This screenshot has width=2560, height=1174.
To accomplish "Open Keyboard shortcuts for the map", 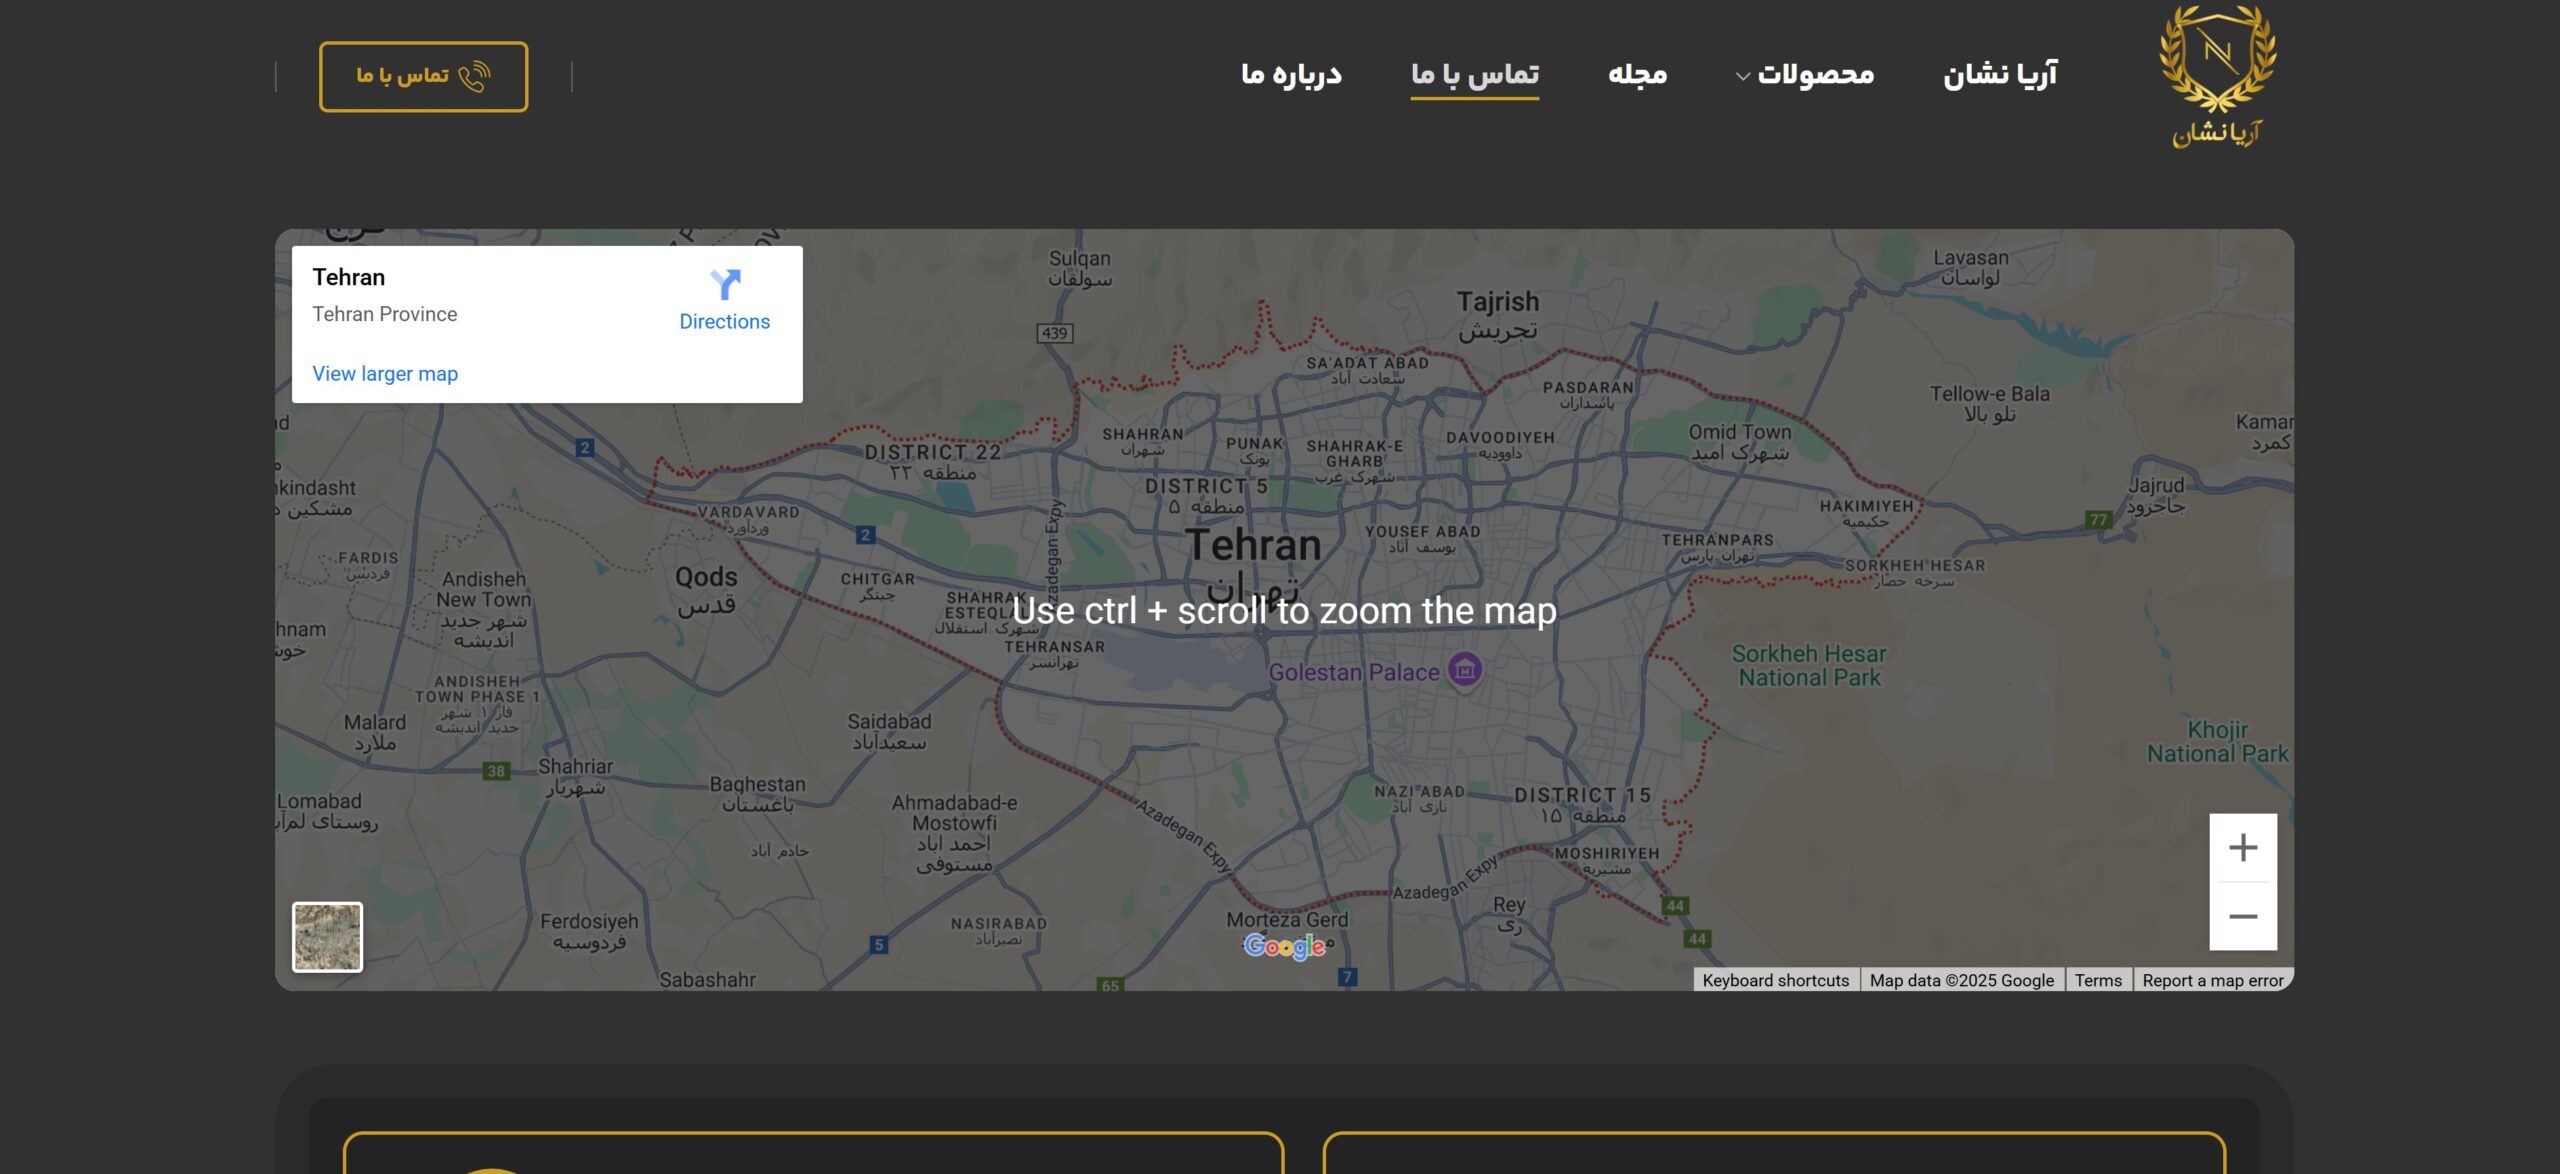I will [x=1776, y=980].
